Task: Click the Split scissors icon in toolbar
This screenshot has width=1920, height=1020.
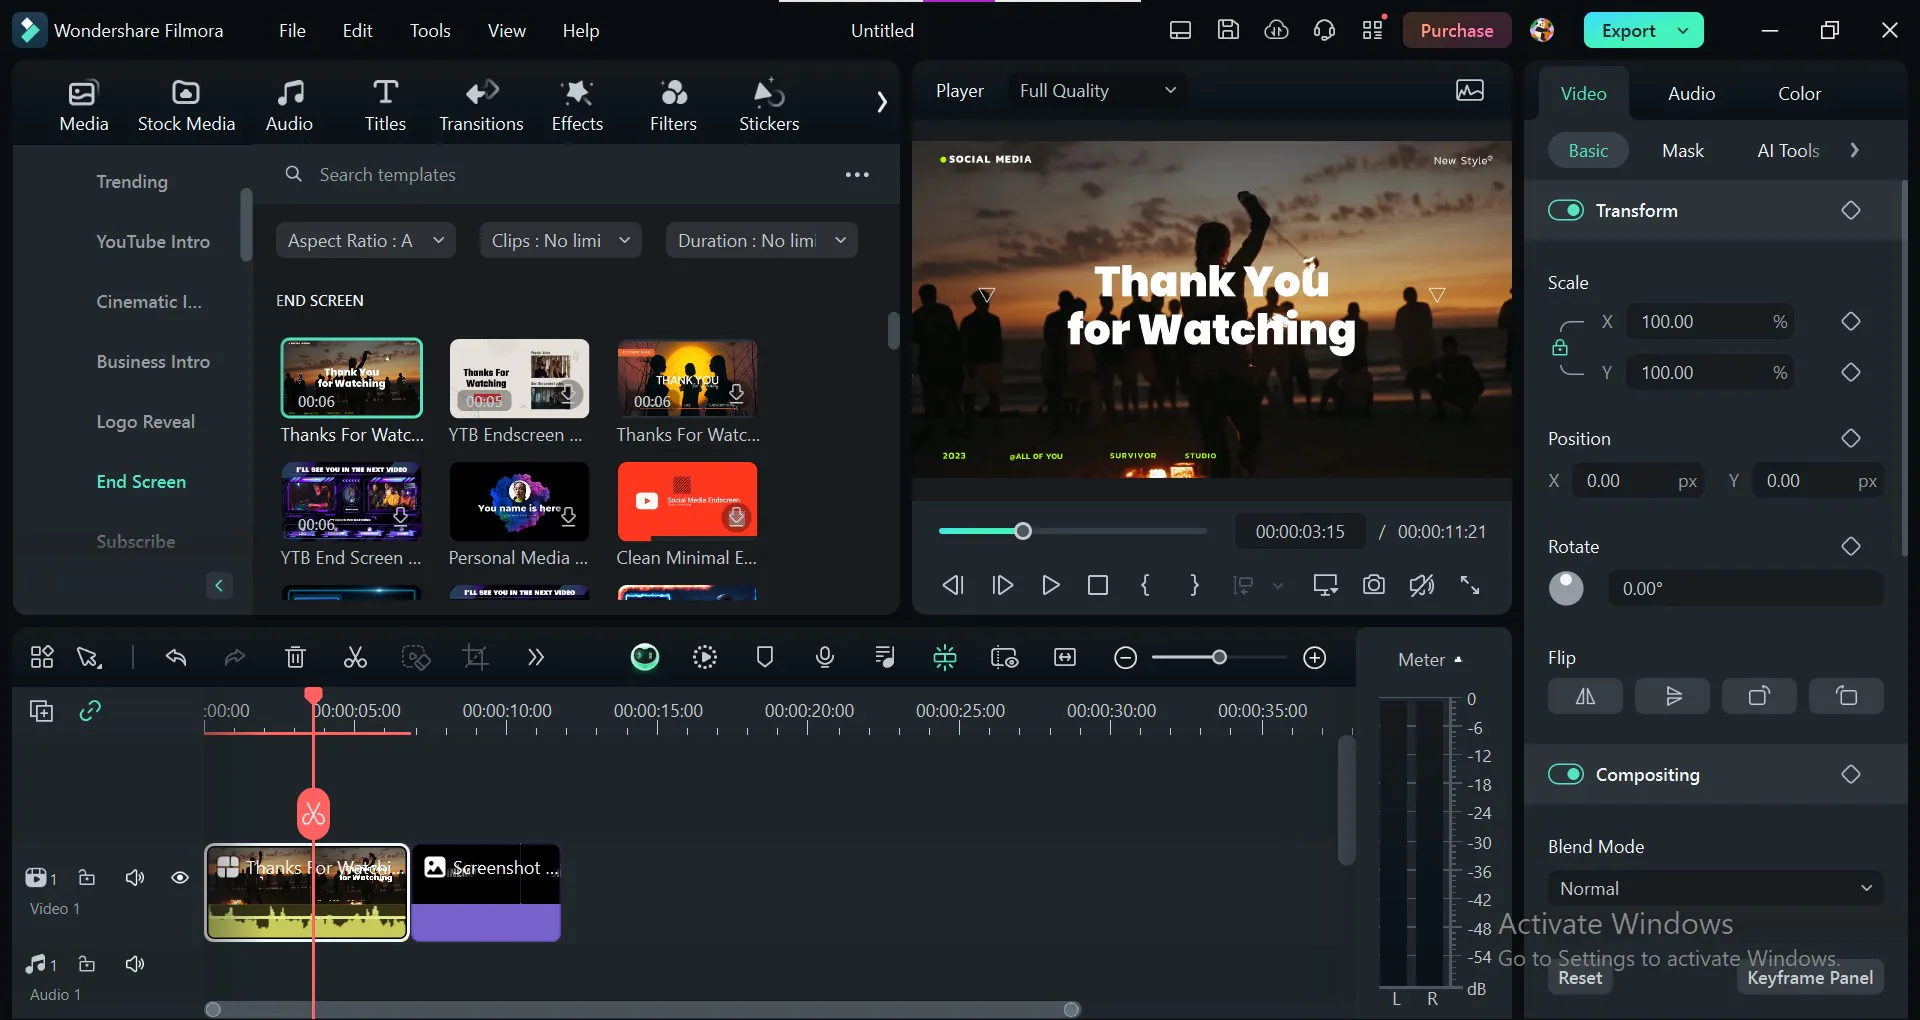Action: pos(355,657)
